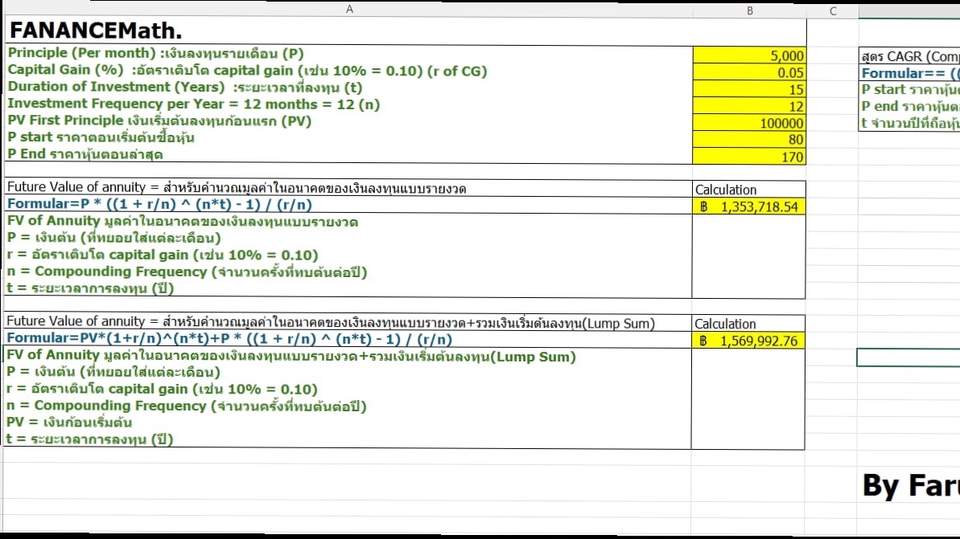Select the investment frequency value 12

click(749, 106)
